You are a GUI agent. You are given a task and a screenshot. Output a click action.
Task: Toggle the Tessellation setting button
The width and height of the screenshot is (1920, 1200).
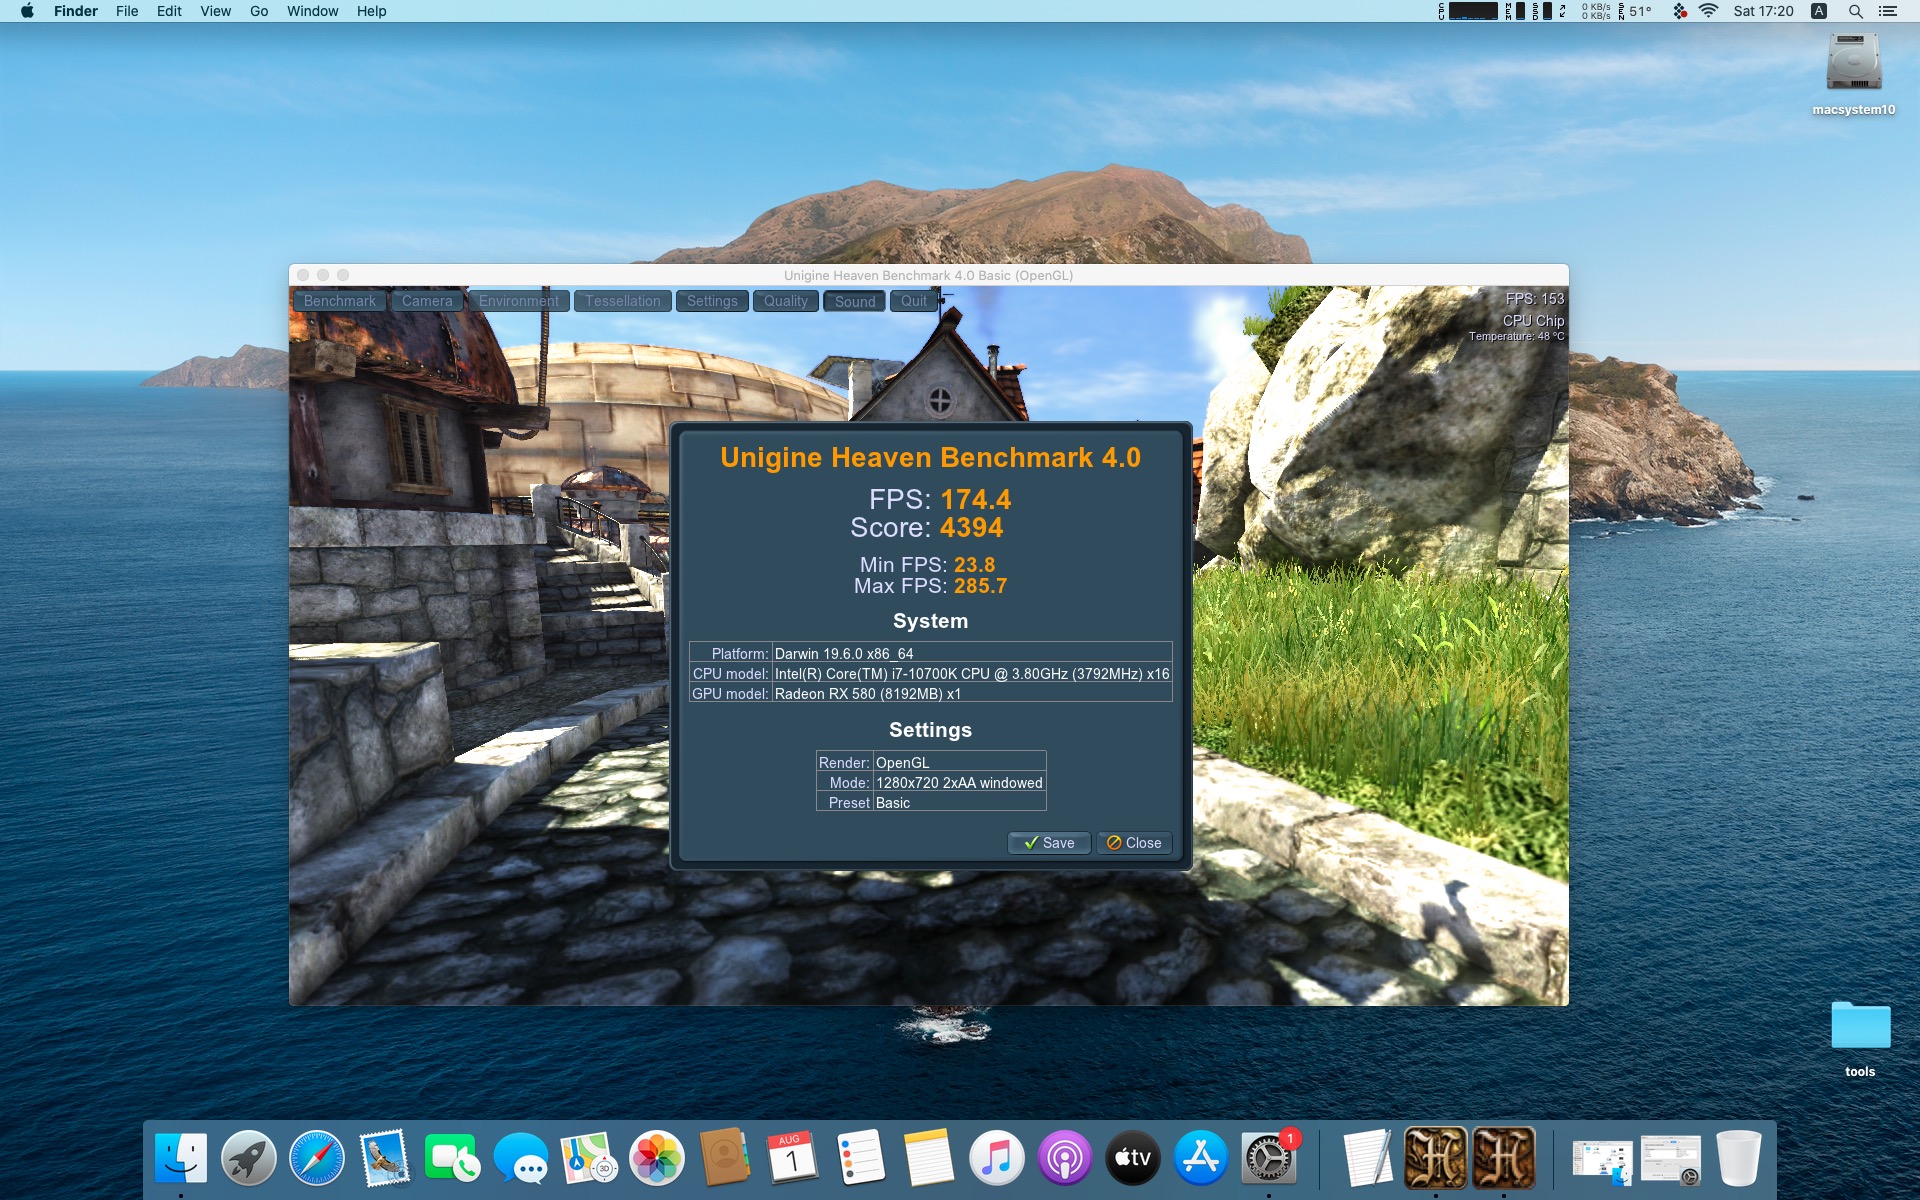pyautogui.click(x=622, y=301)
